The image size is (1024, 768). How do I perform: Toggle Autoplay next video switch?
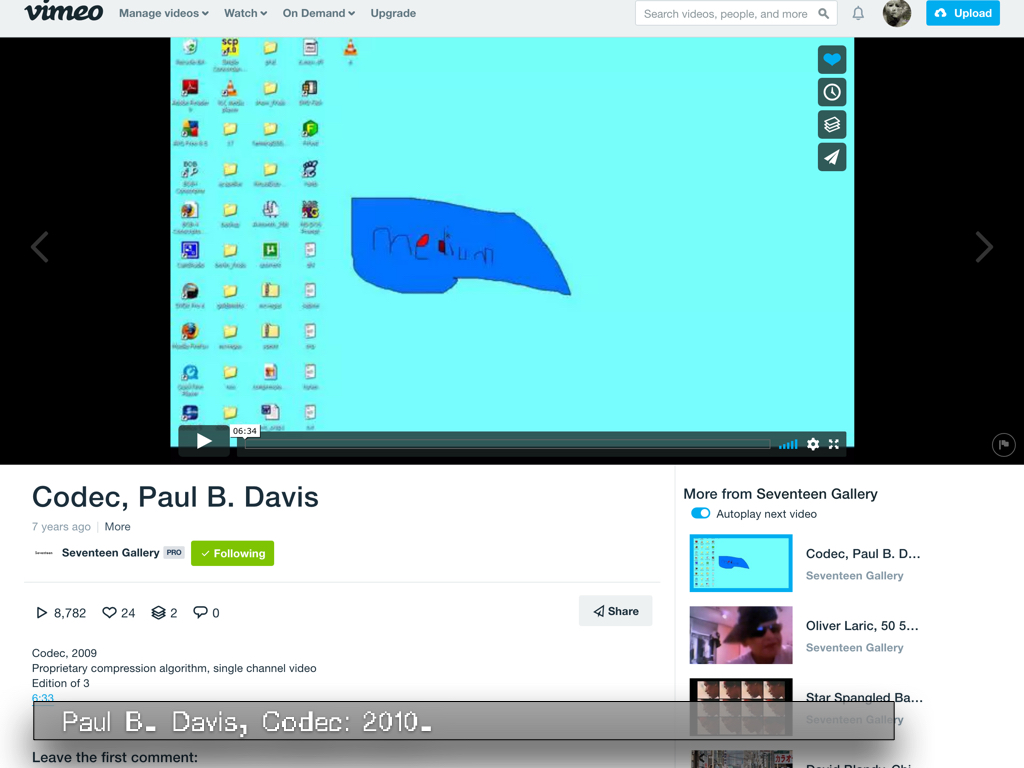[701, 513]
